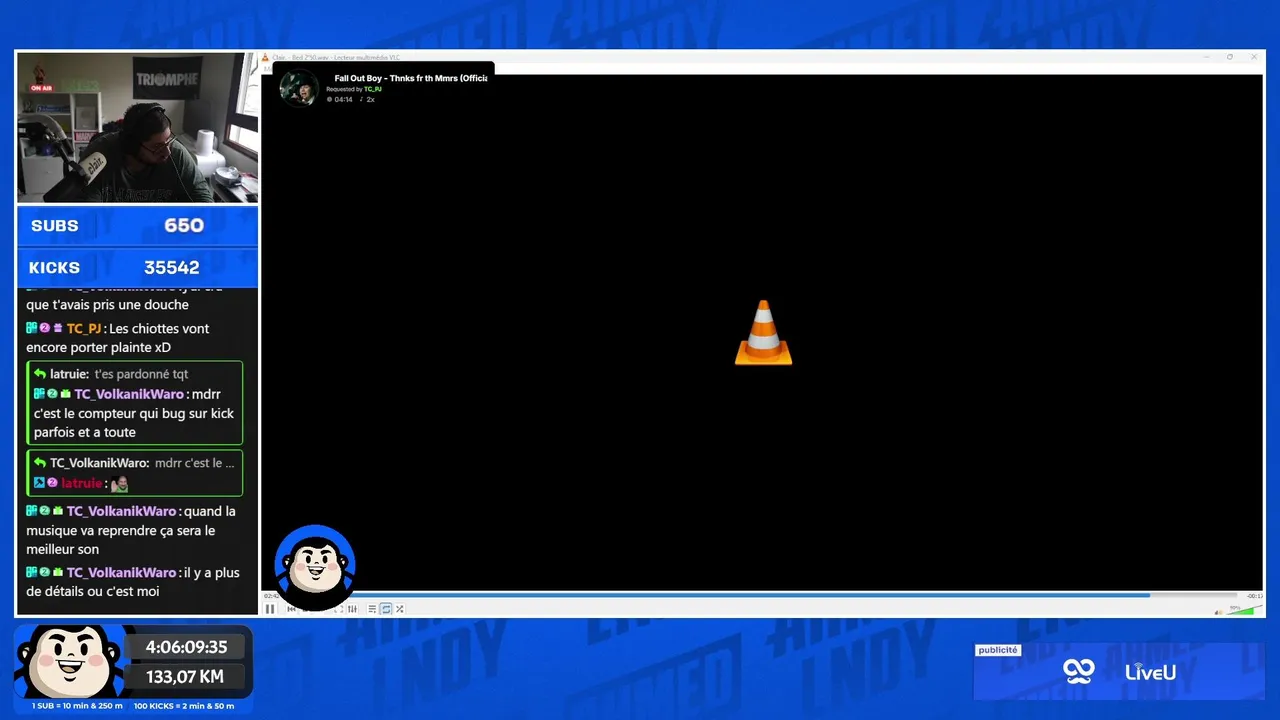Screen dimensions: 1280x720
Task: Click the 04:14 song duration
Action: click(x=343, y=100)
